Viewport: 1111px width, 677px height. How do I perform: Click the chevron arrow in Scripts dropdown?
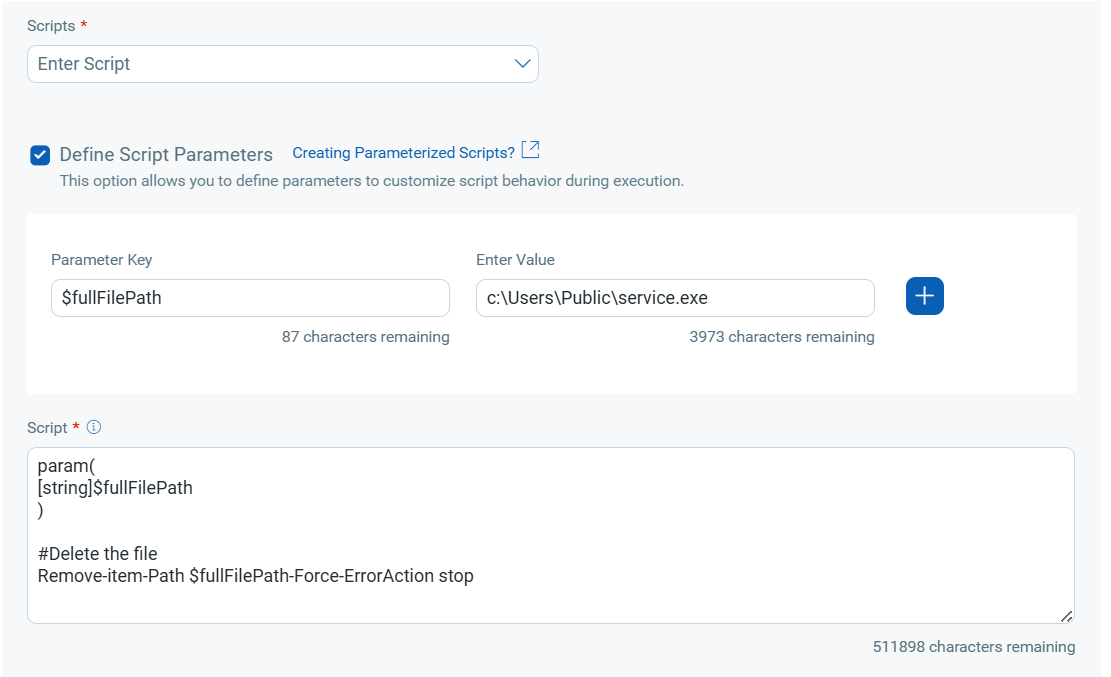(522, 64)
